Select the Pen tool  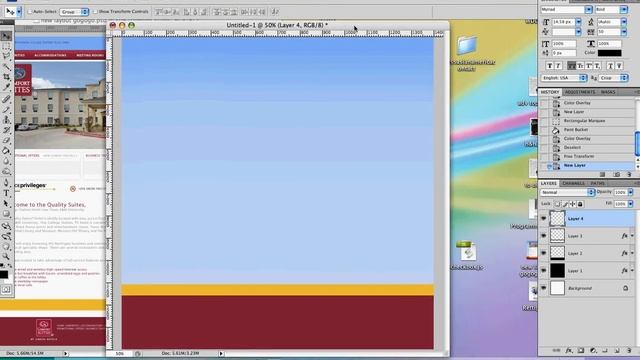[x=6, y=183]
